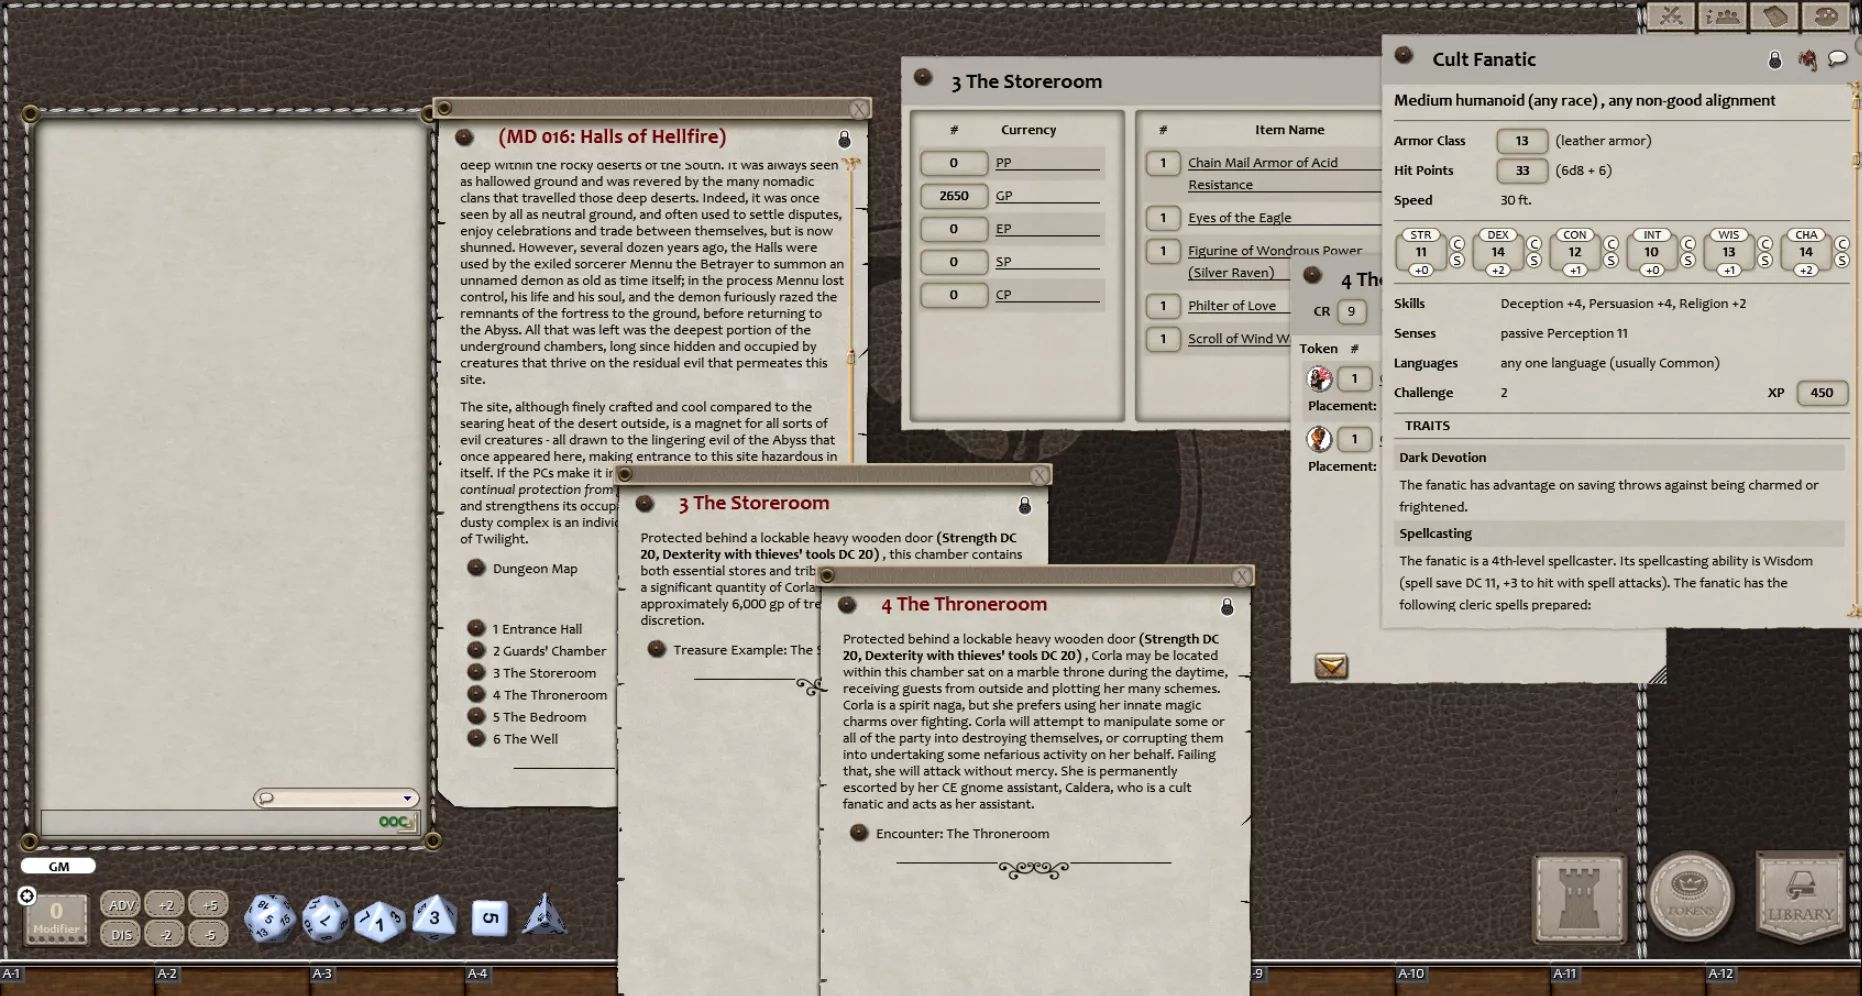Image resolution: width=1862 pixels, height=996 pixels.
Task: Click the first encounter token portrait
Action: (1319, 378)
